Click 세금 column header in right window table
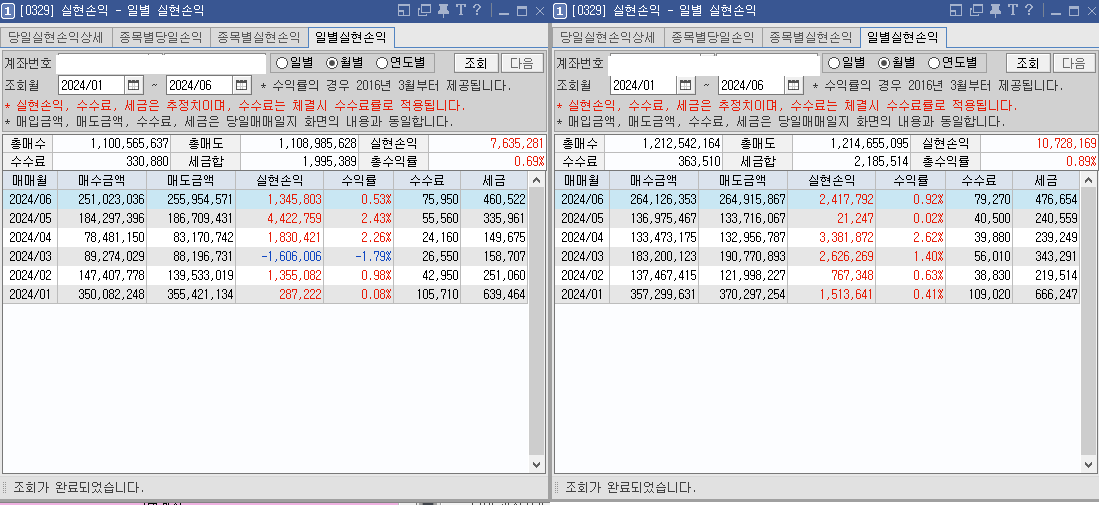This screenshot has height=505, width=1104. click(1046, 181)
